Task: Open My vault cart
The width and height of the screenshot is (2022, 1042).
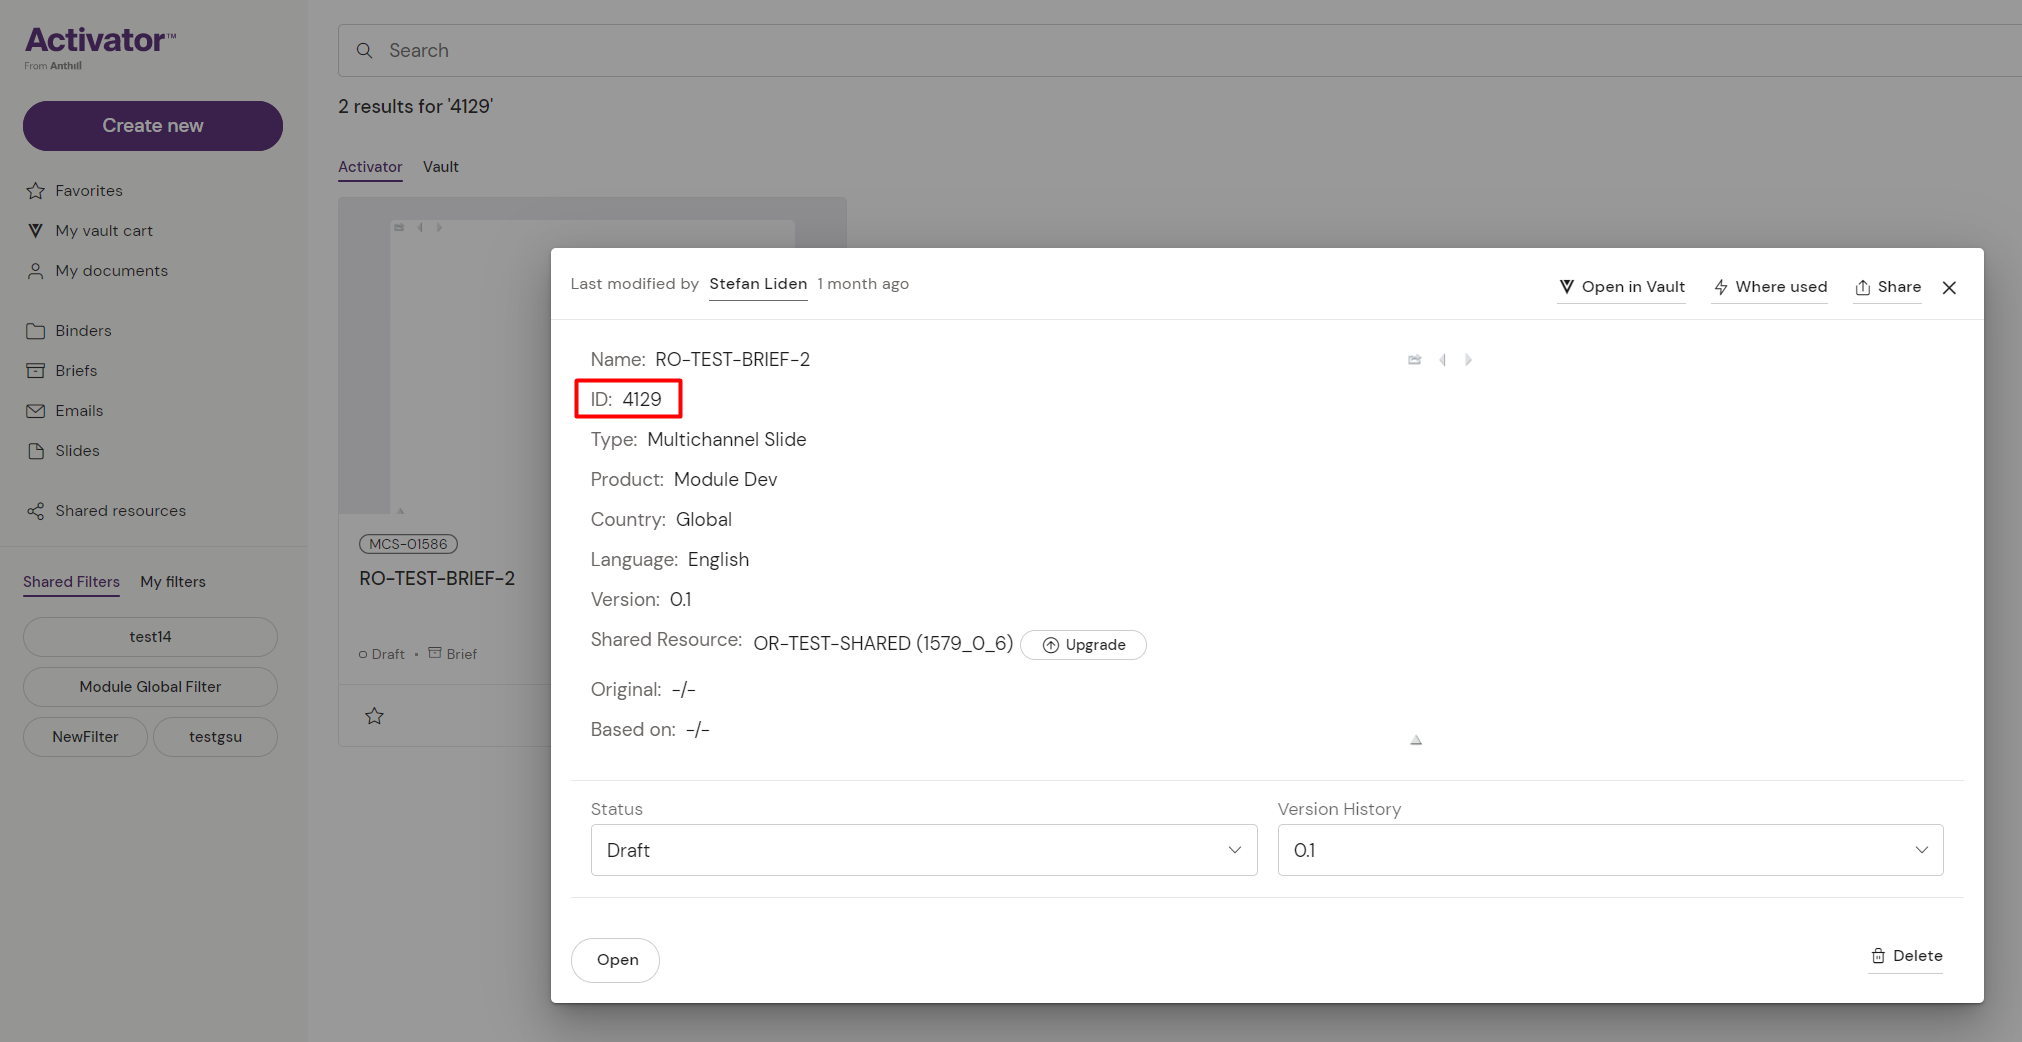Action: (x=103, y=231)
